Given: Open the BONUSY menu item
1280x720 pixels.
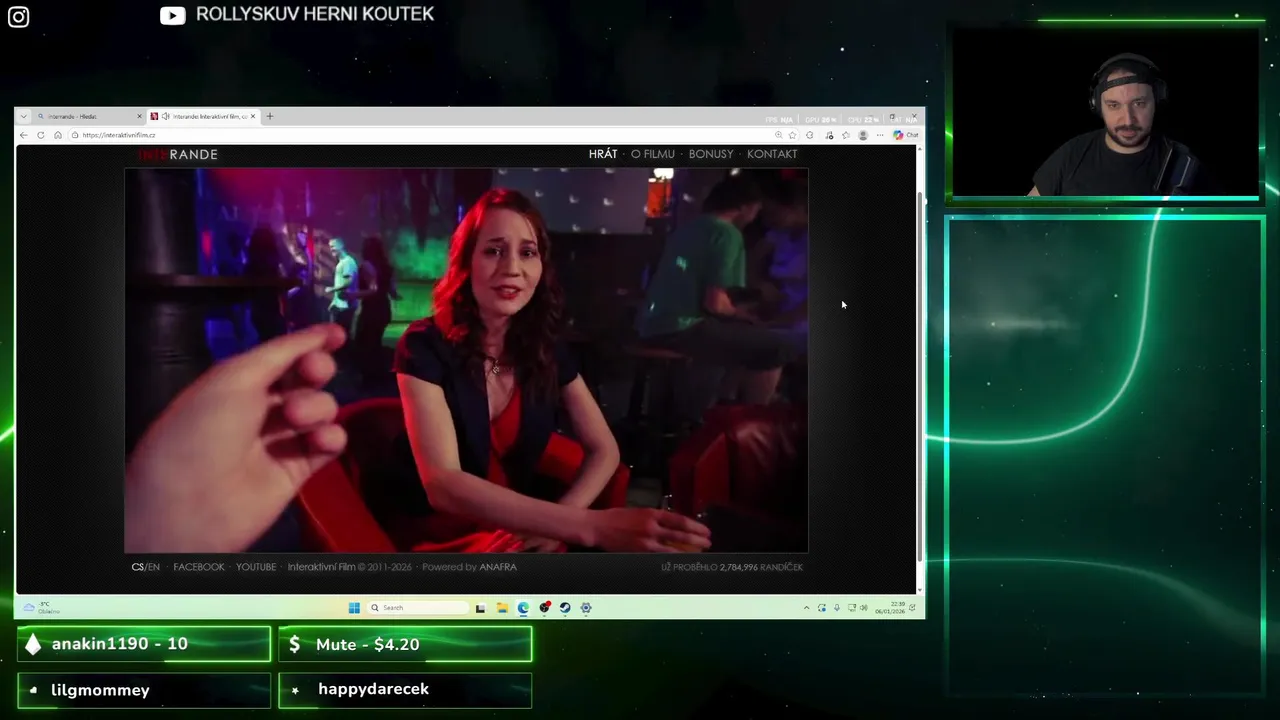Looking at the screenshot, I should (x=711, y=154).
